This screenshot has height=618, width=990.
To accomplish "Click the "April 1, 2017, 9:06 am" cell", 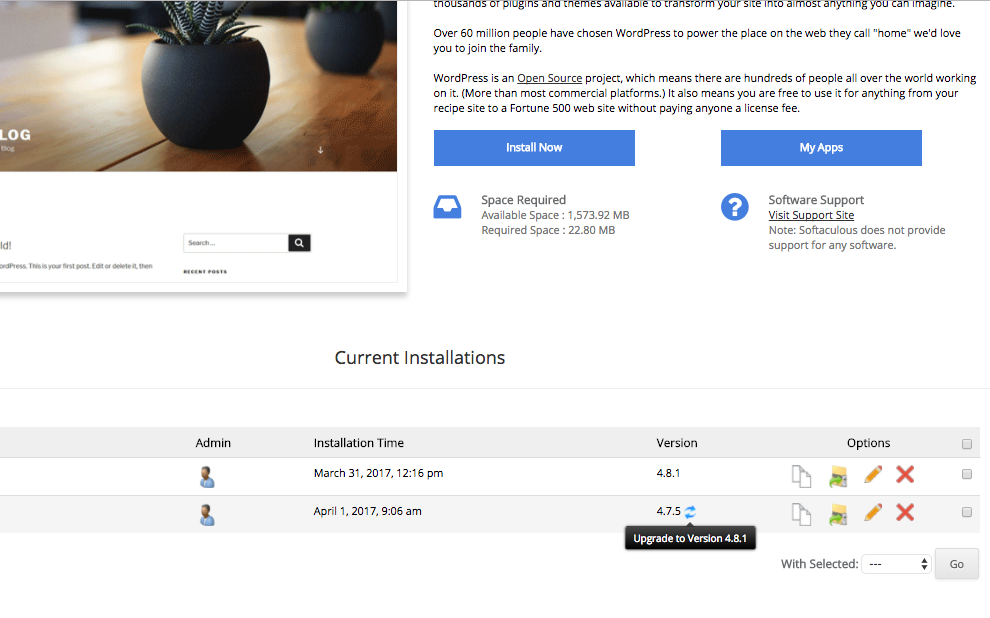I will point(367,511).
